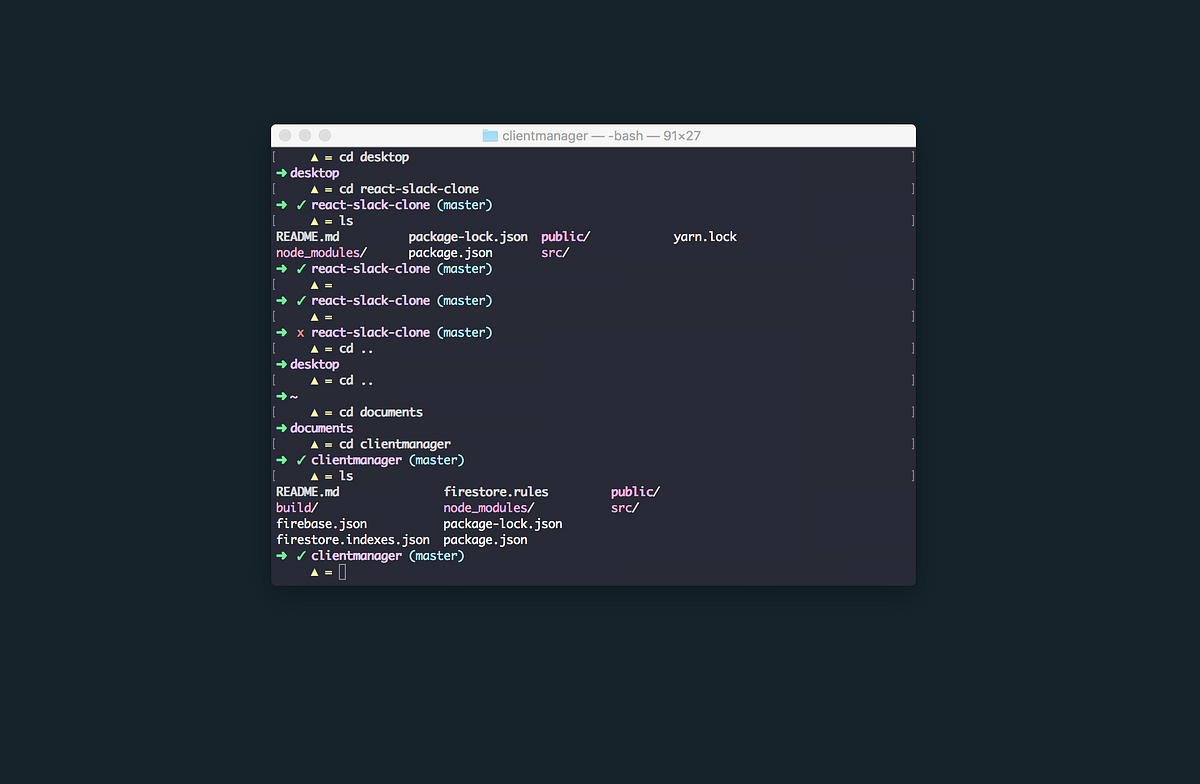Click the window title 'clientmanager — -bash — 91×27'

[601, 136]
